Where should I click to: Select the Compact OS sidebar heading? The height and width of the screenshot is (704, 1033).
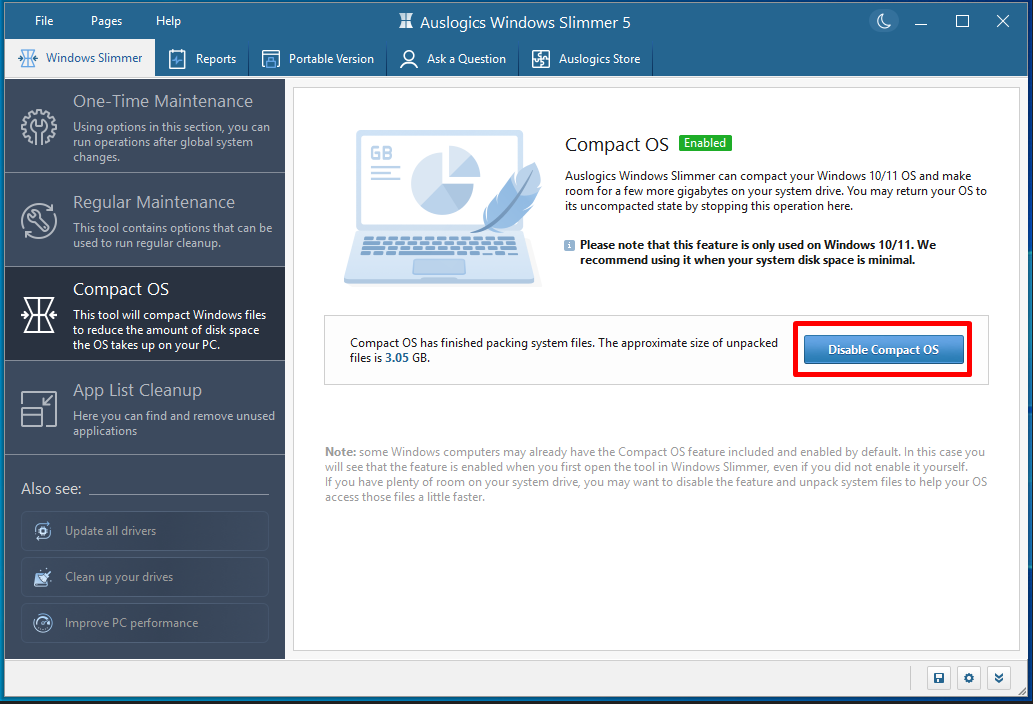[121, 289]
